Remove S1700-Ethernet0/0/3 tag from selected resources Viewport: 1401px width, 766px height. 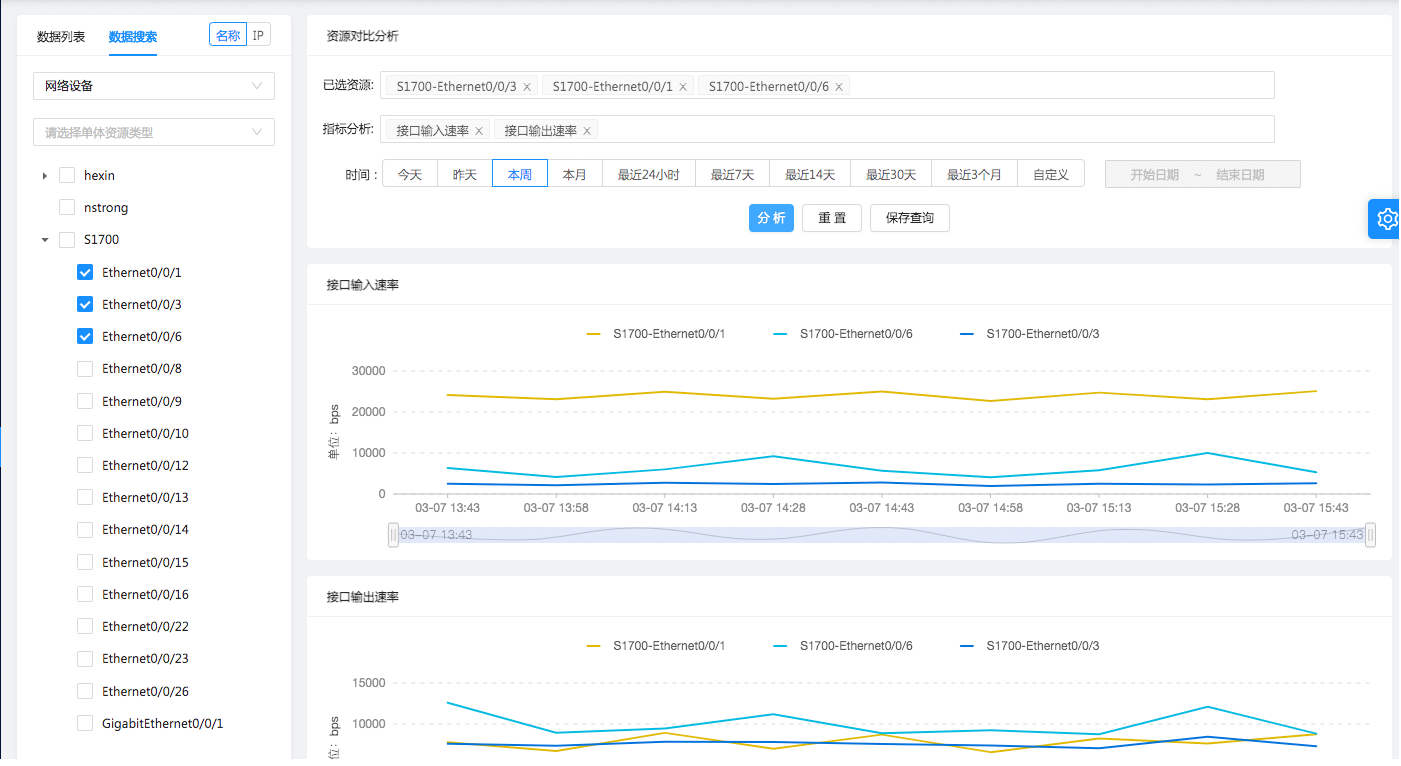click(x=527, y=87)
